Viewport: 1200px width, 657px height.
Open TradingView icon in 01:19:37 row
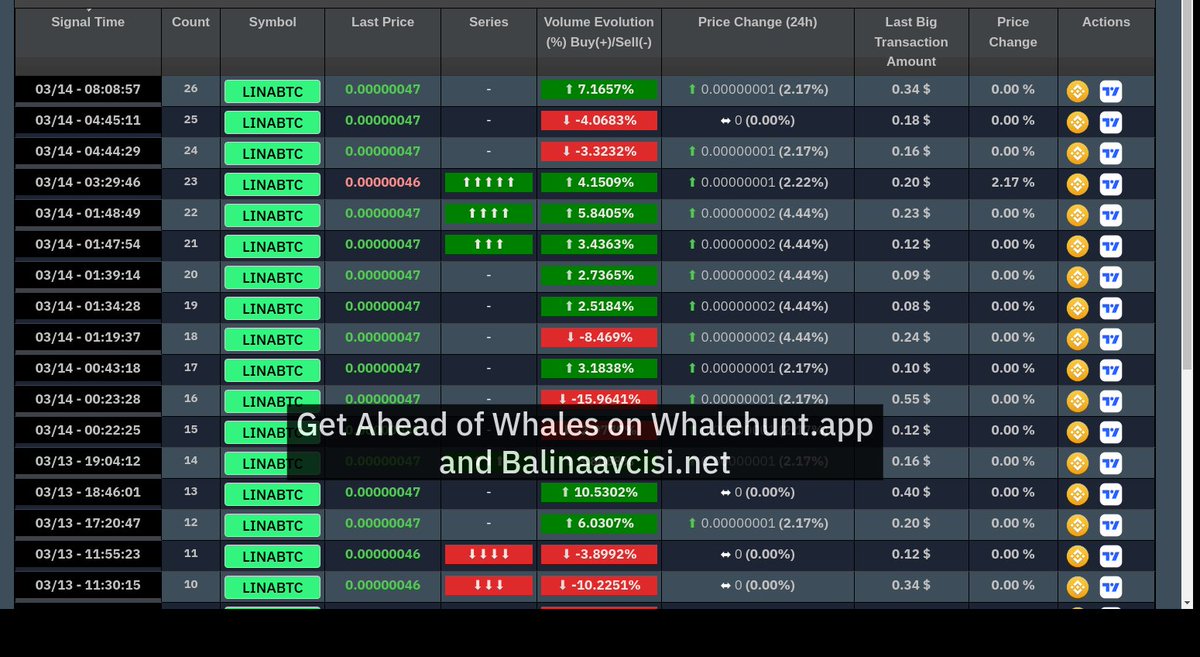point(1110,339)
